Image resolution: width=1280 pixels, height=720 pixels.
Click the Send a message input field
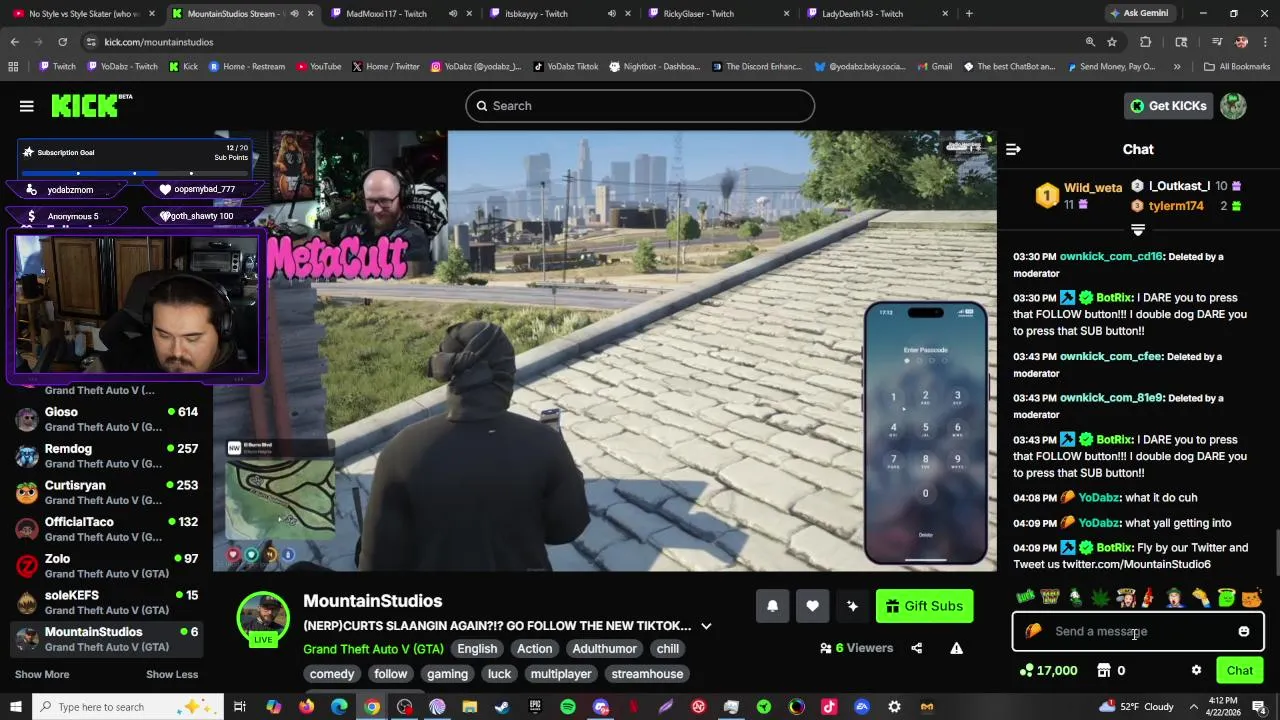coord(1138,632)
